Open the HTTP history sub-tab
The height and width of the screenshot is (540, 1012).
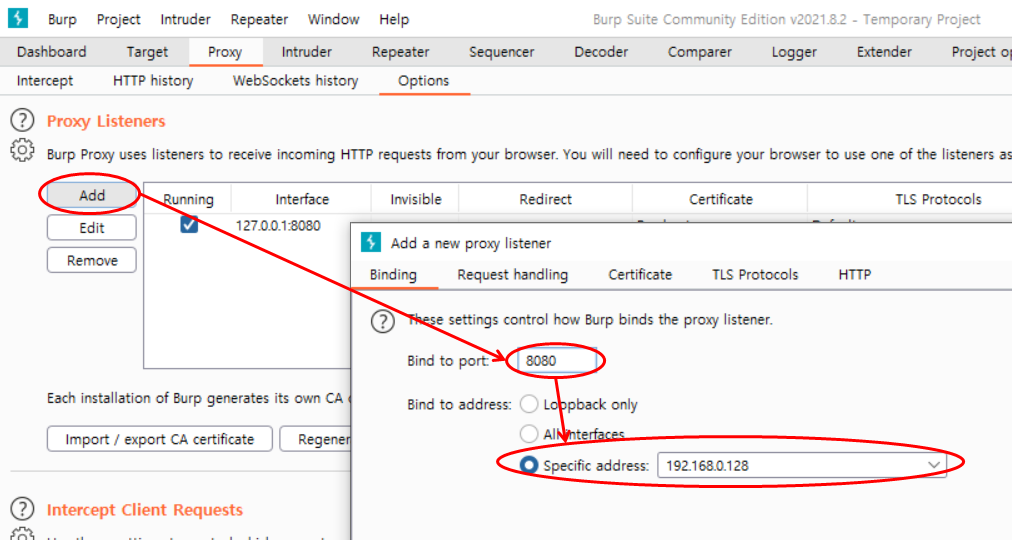(153, 81)
